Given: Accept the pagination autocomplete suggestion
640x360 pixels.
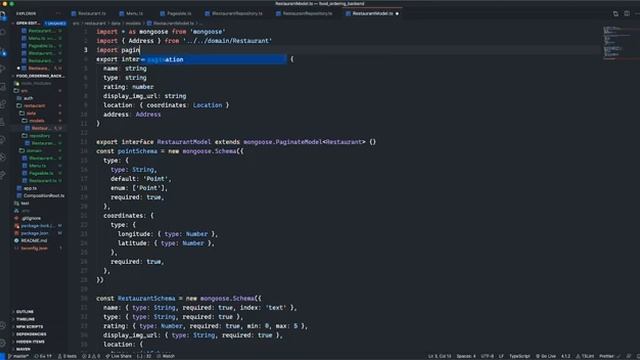Looking at the screenshot, I should click(x=213, y=60).
